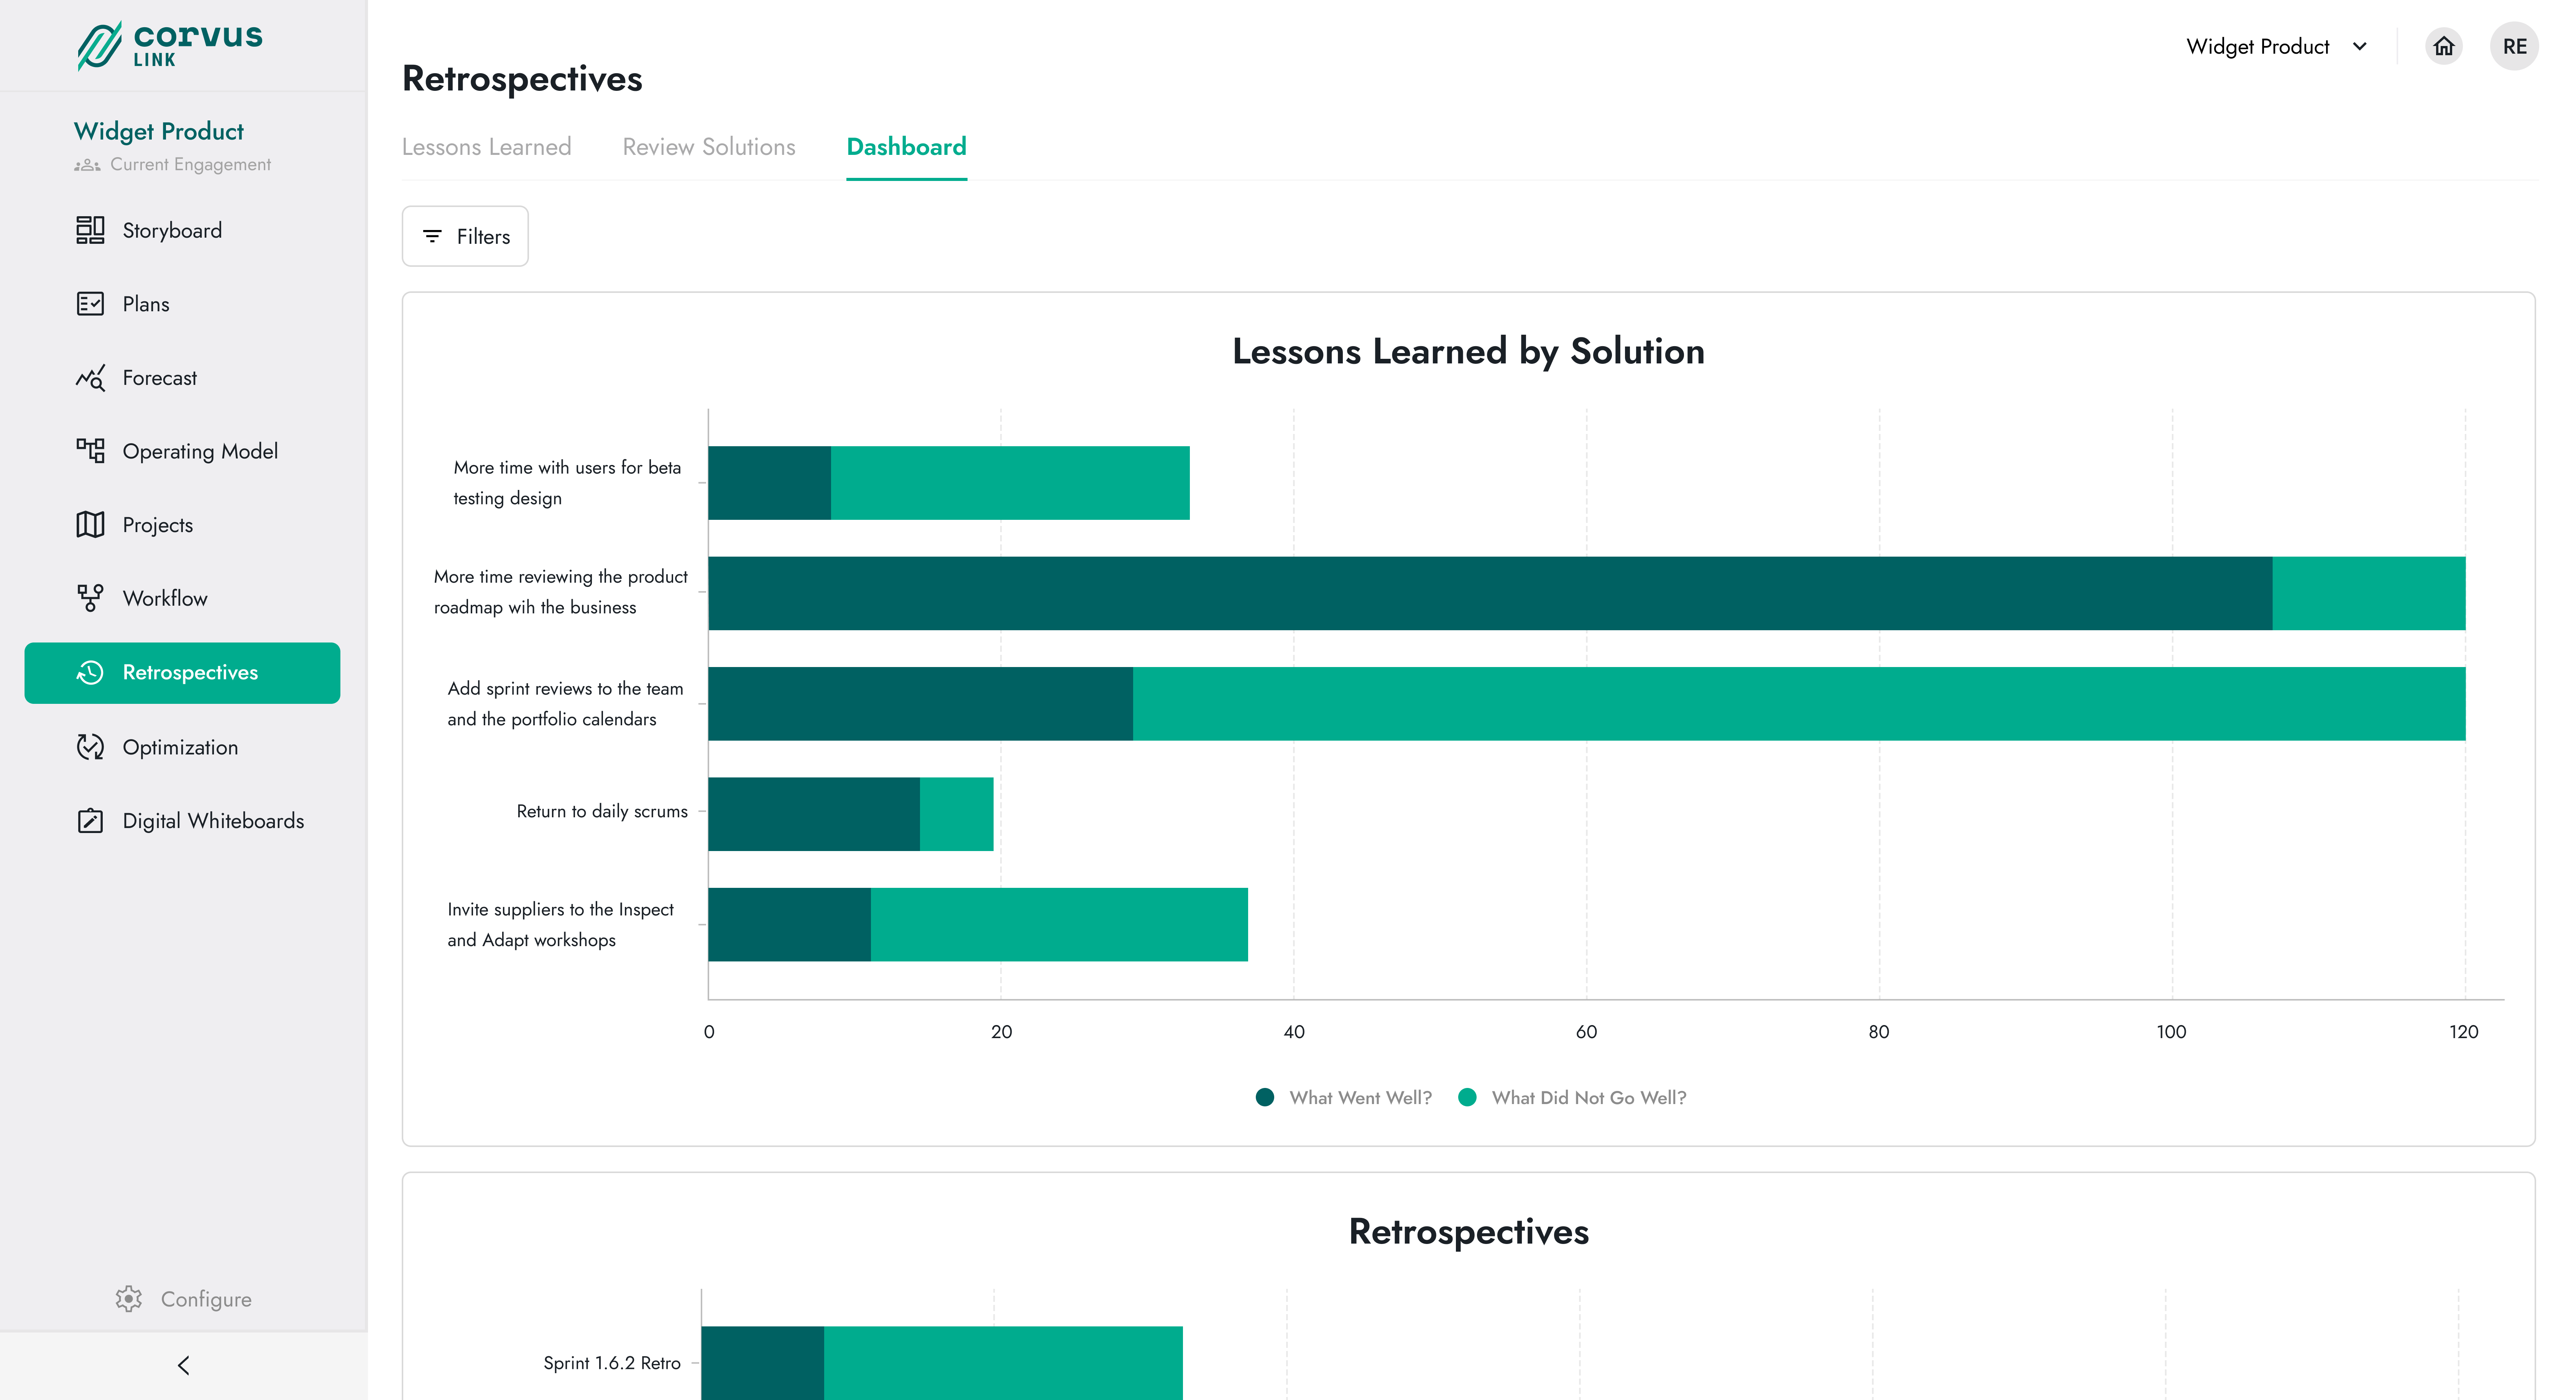
Task: Open the Operating Model icon
Action: coord(90,451)
